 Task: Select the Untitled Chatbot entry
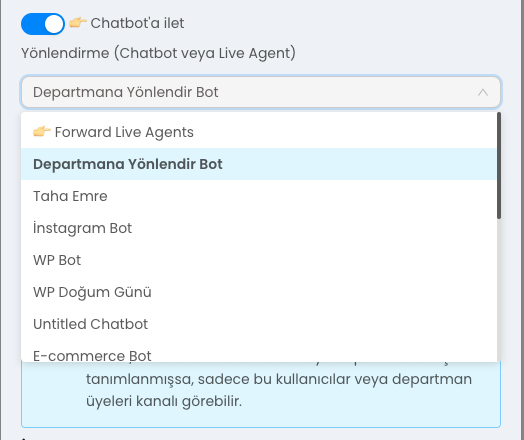pyautogui.click(x=259, y=324)
